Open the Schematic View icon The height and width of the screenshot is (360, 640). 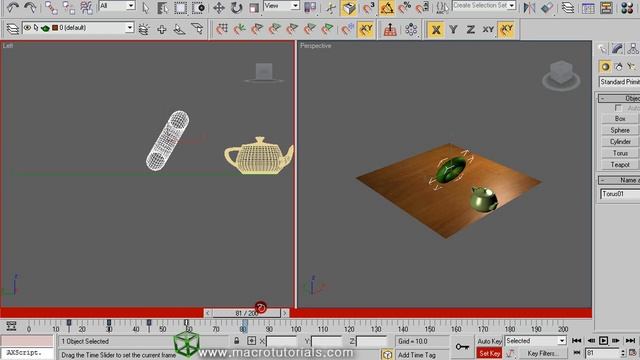607,7
